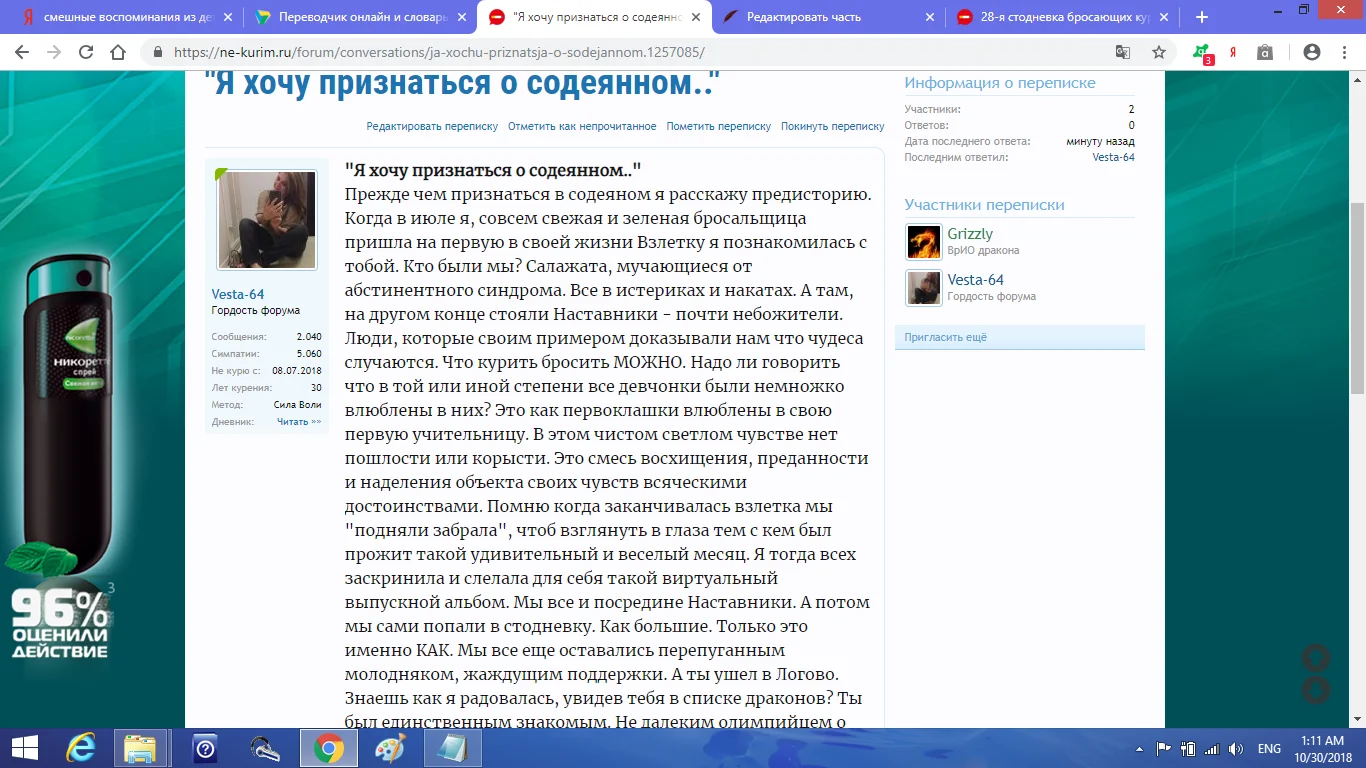Image resolution: width=1366 pixels, height=768 pixels.
Task: Open the Avast extension with notification badge
Action: (x=1201, y=51)
